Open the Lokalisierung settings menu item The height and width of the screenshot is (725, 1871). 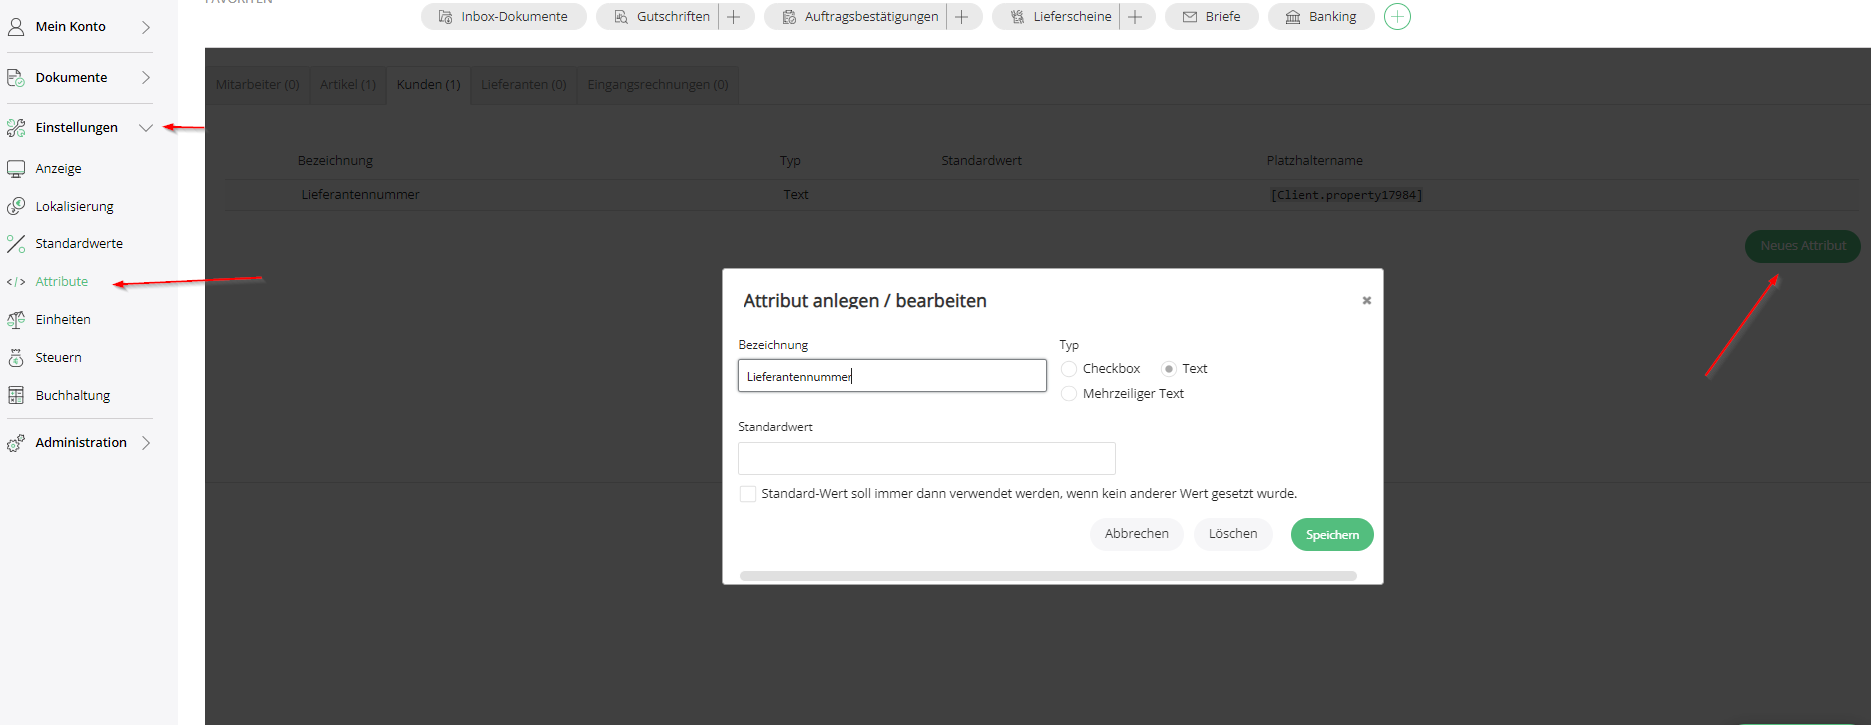click(x=75, y=206)
